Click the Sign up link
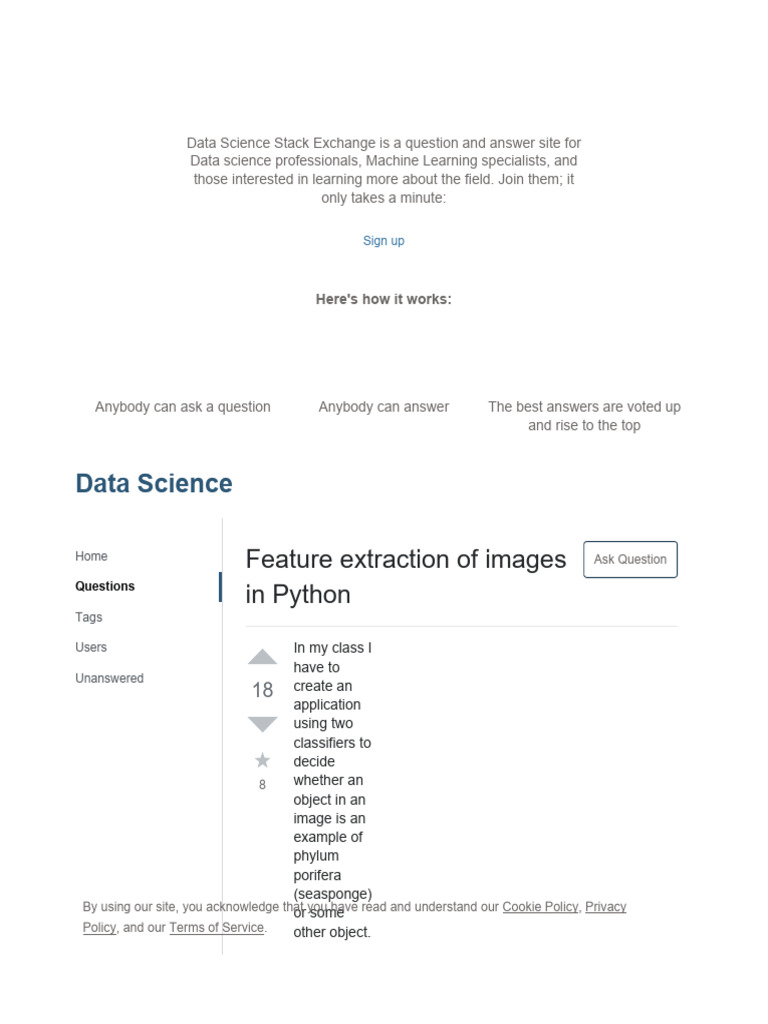768x1024 pixels. click(x=384, y=241)
